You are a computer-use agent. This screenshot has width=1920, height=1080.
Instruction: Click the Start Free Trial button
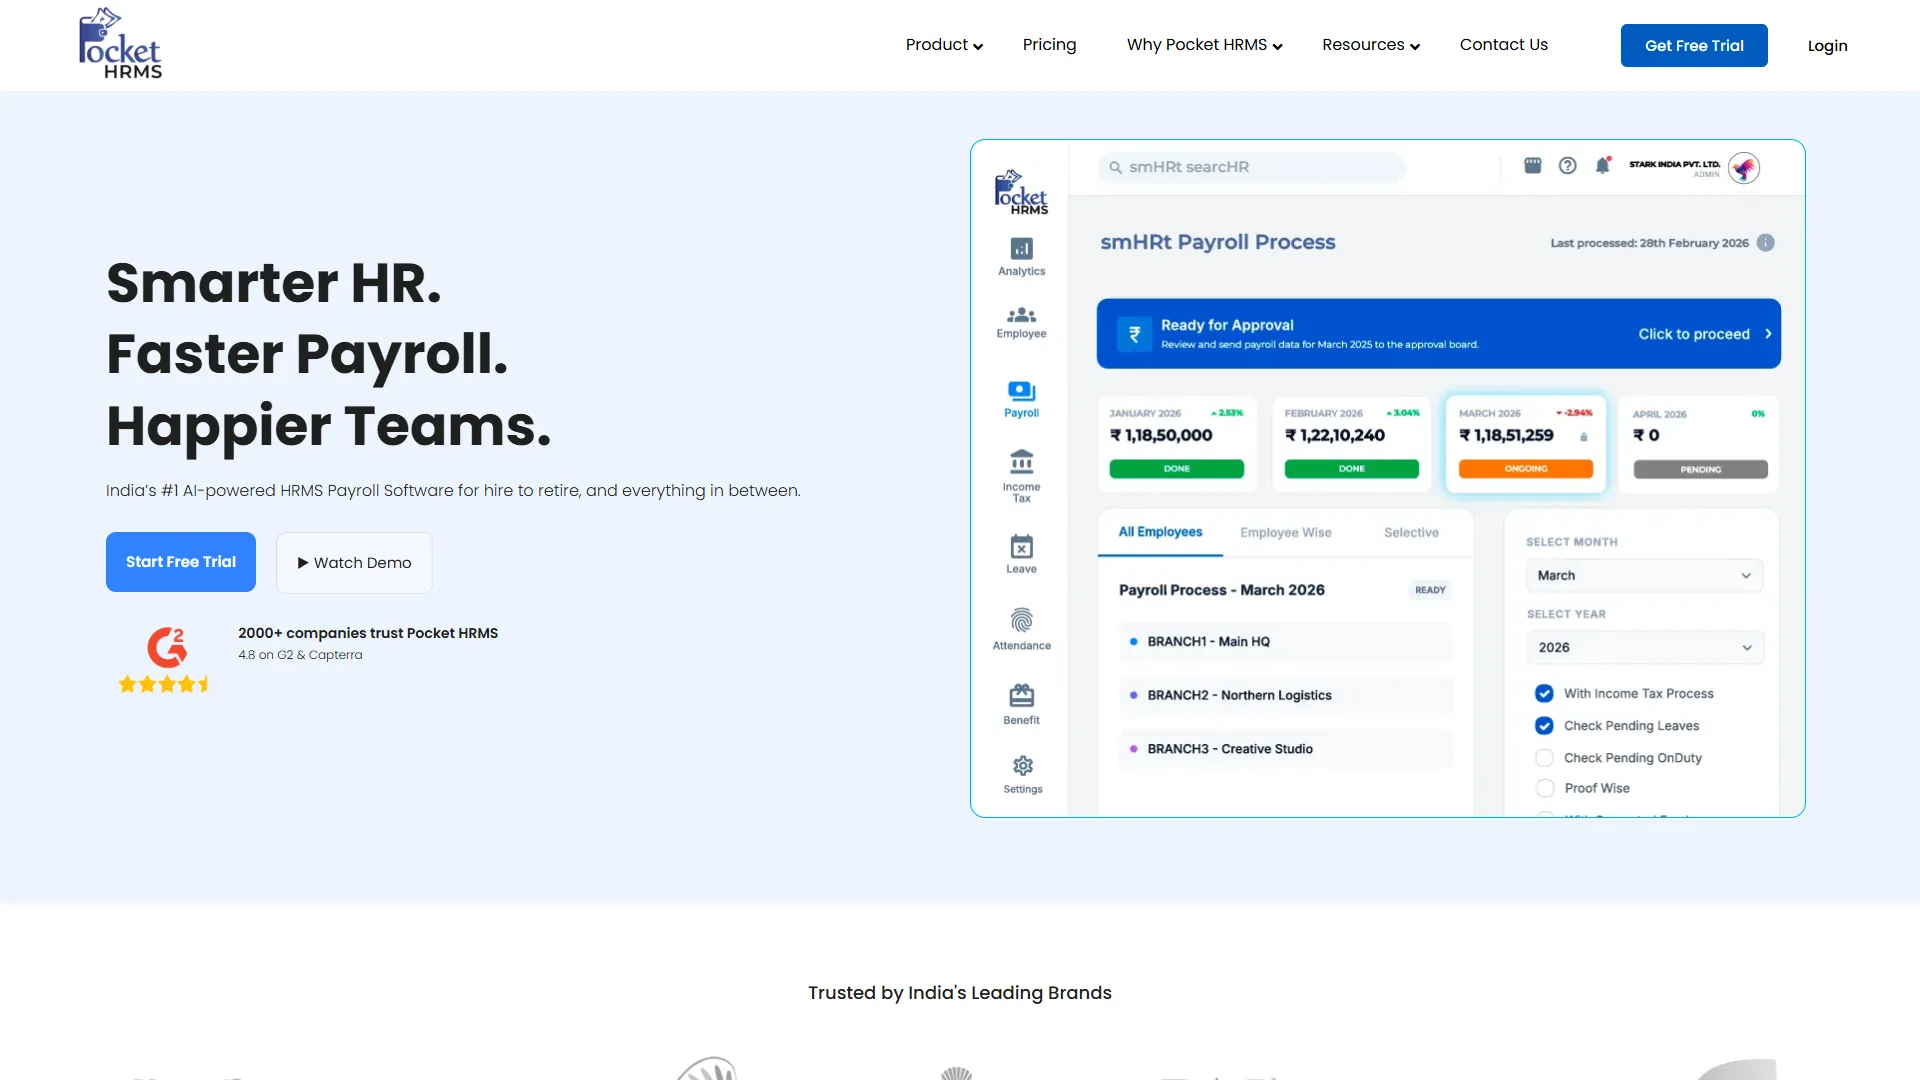tap(181, 562)
